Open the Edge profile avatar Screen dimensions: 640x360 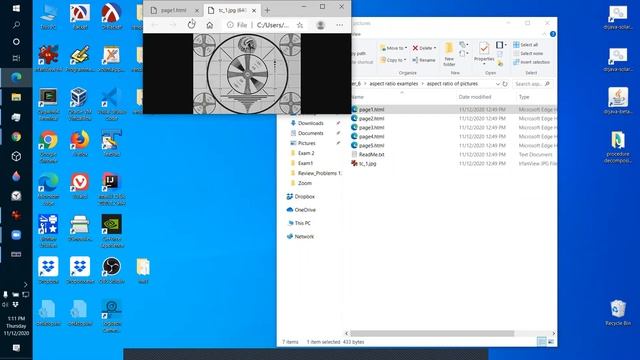pos(320,25)
